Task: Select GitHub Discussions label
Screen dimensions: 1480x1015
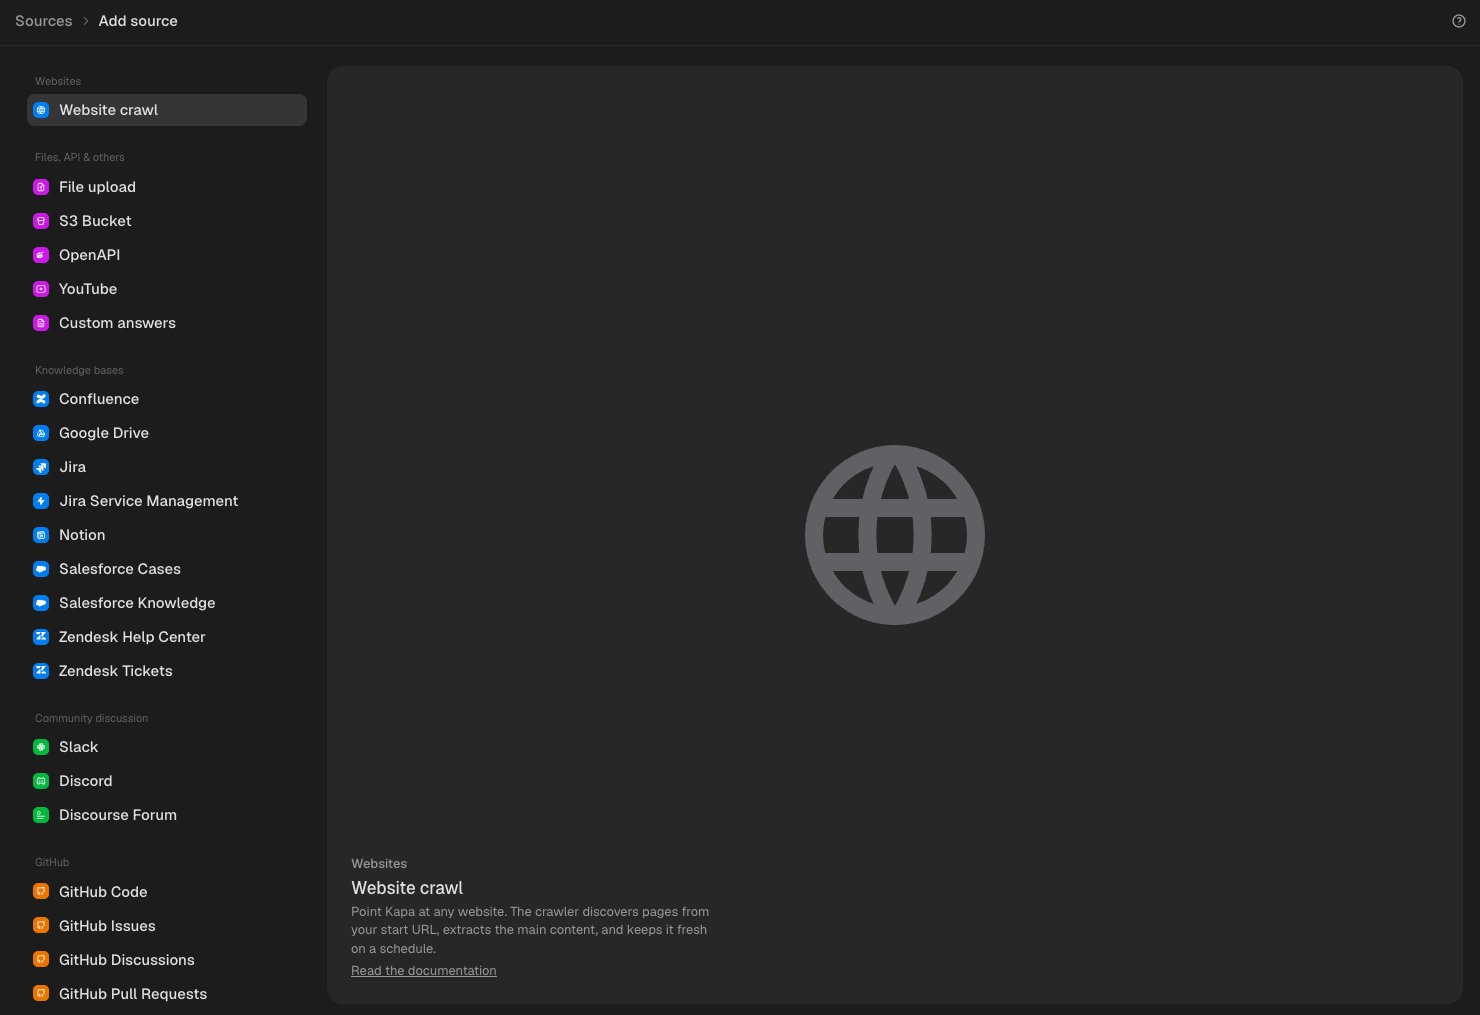Action: point(127,960)
